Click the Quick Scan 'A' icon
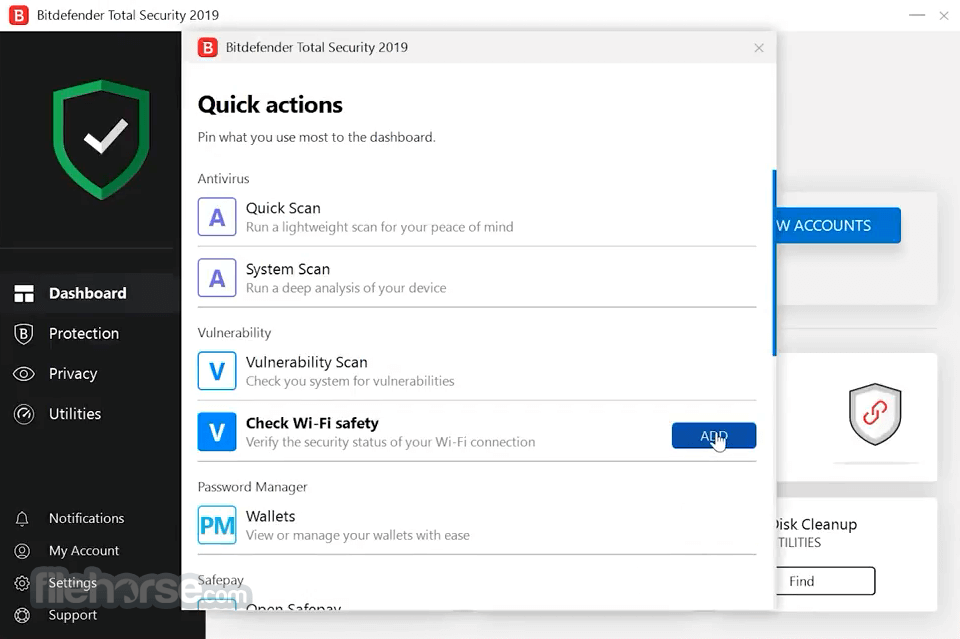 [217, 217]
